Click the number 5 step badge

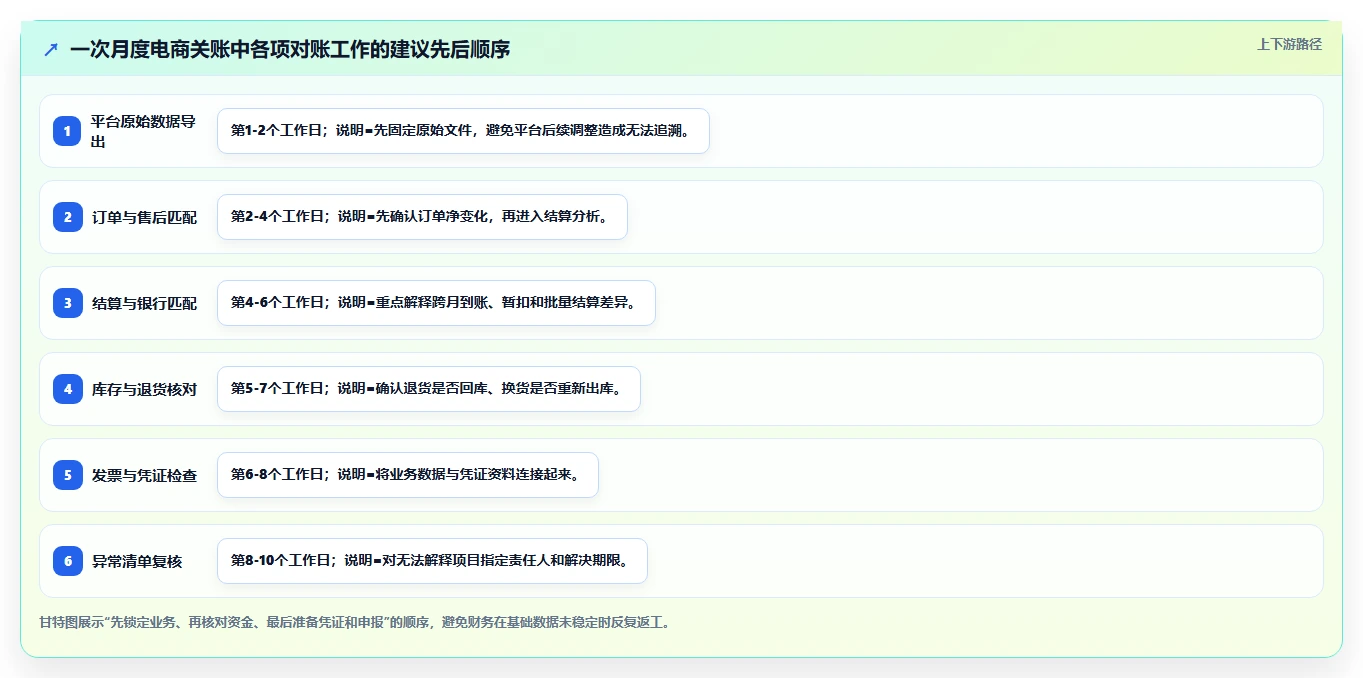point(68,475)
